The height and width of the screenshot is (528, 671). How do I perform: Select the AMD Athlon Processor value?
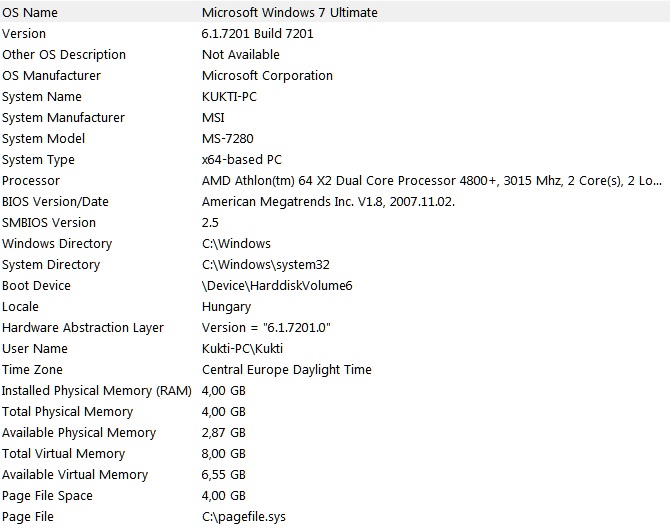[431, 181]
